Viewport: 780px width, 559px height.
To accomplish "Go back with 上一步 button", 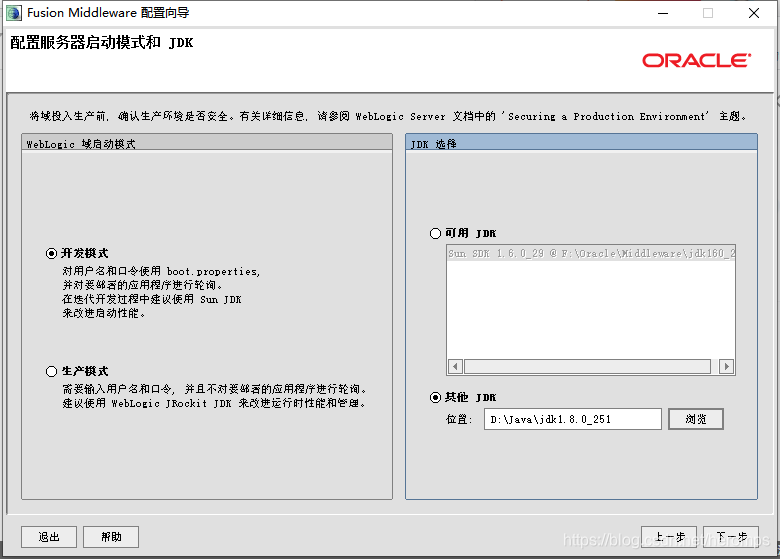I will 669,537.
